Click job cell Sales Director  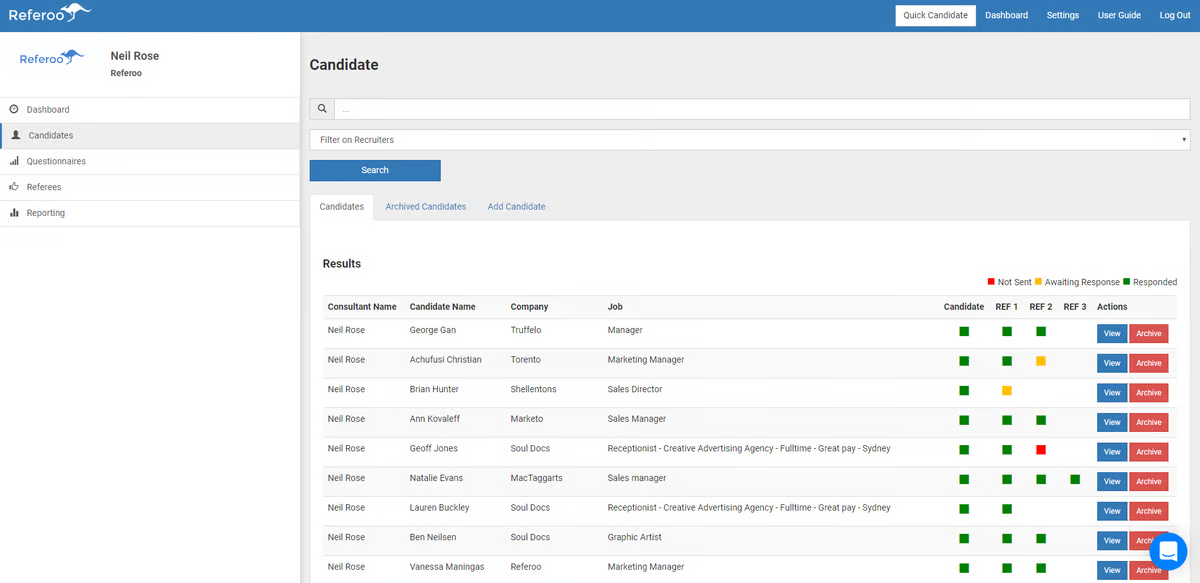click(635, 389)
